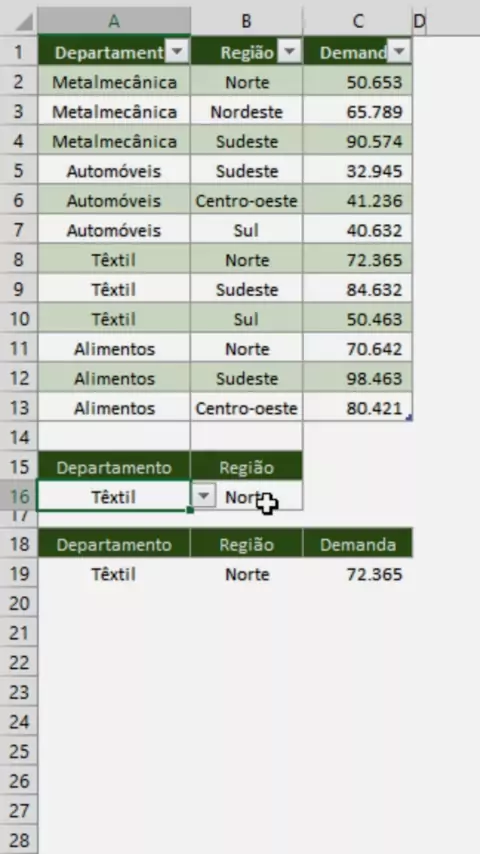Viewport: 480px width, 854px height.
Task: Click the table resize handle below 80.421
Action: [409, 418]
